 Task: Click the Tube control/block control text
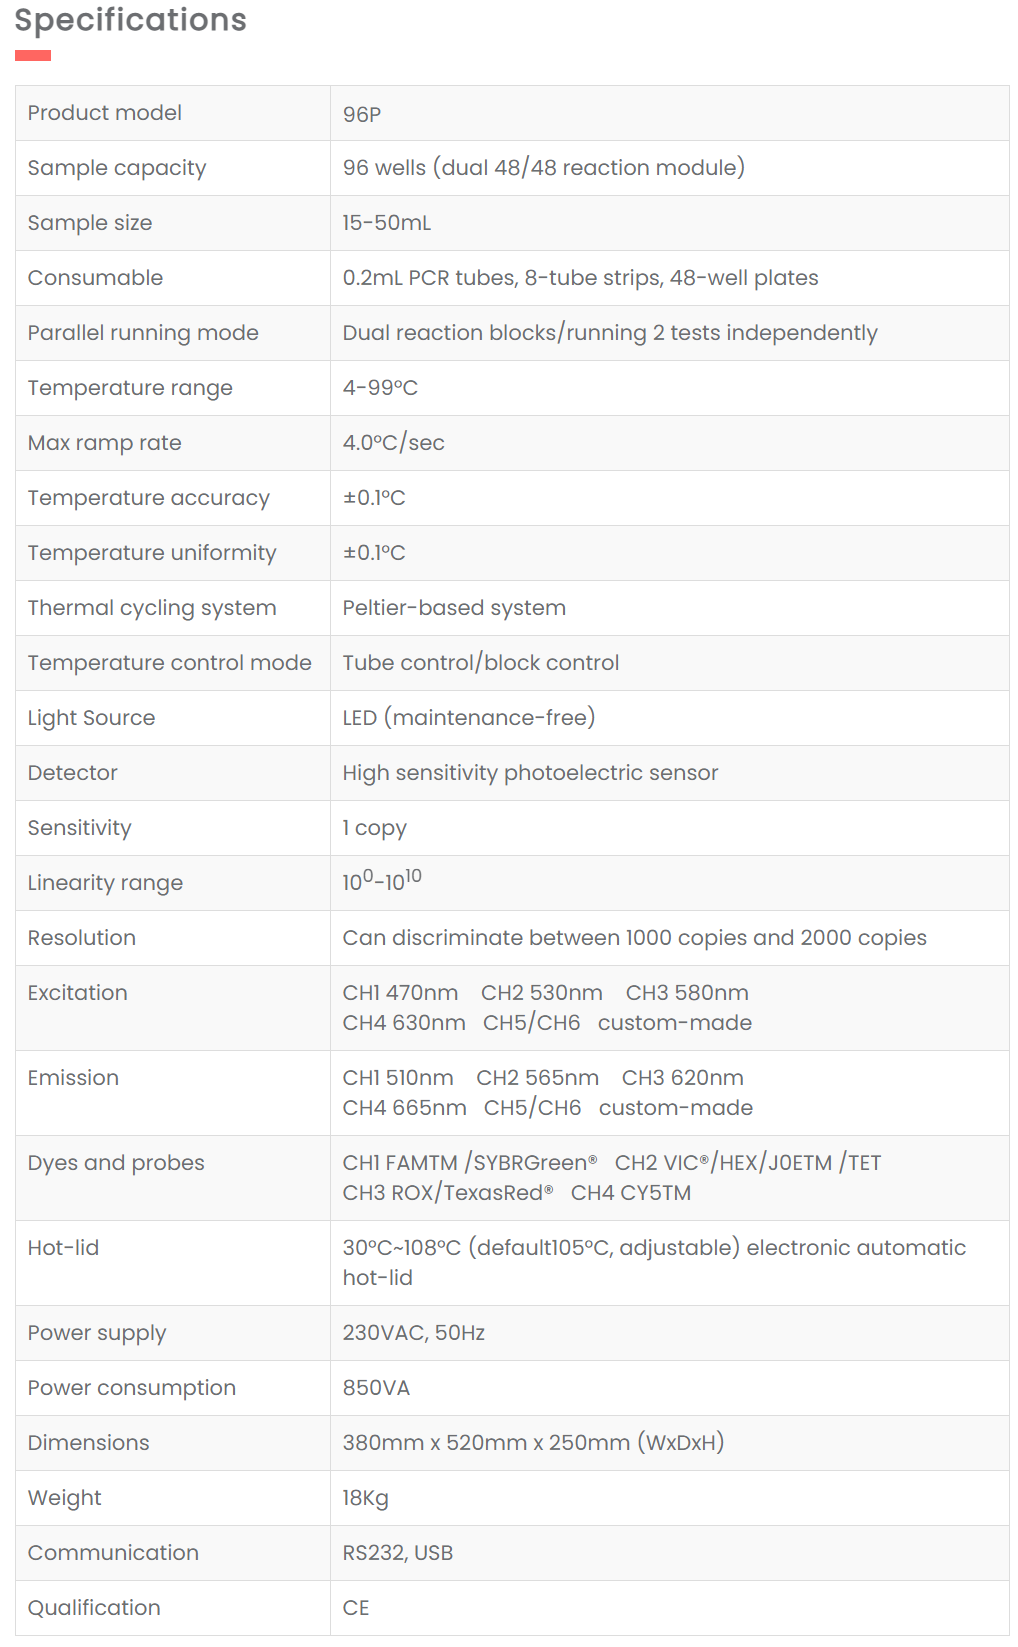[481, 663]
